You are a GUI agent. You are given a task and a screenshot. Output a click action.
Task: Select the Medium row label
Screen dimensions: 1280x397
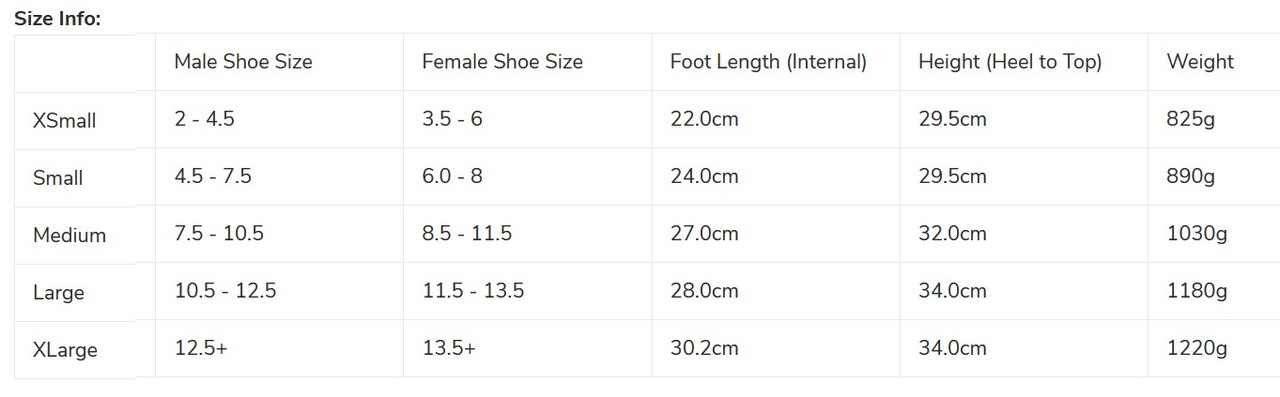[69, 236]
